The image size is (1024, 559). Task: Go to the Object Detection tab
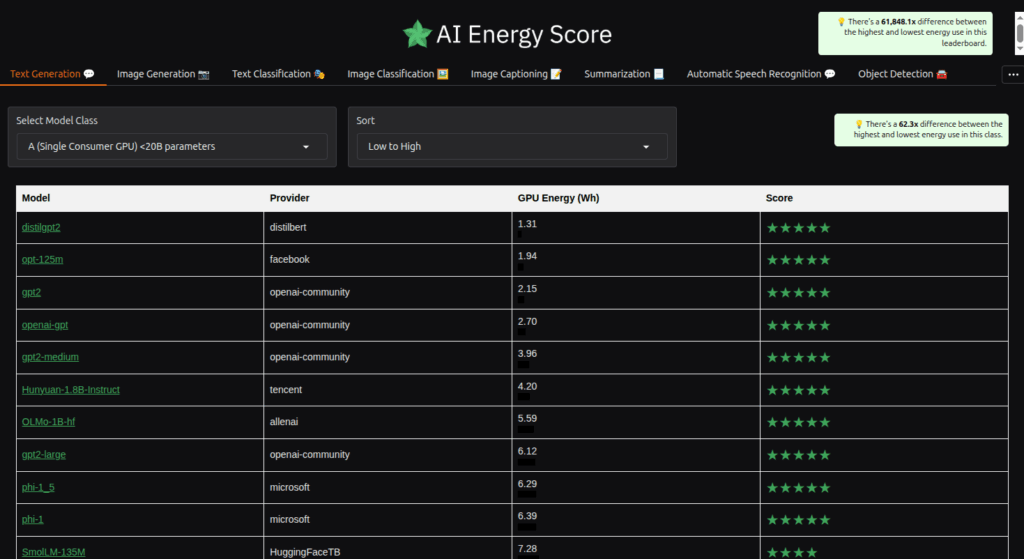902,74
